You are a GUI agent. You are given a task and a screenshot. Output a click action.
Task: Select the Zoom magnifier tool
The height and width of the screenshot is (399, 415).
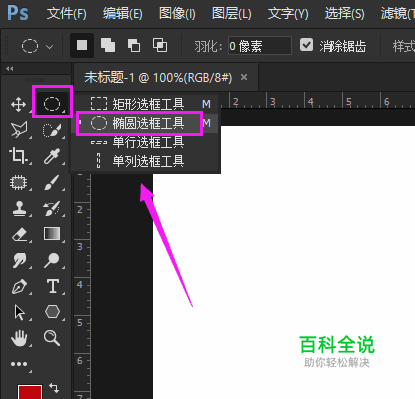click(x=52, y=338)
